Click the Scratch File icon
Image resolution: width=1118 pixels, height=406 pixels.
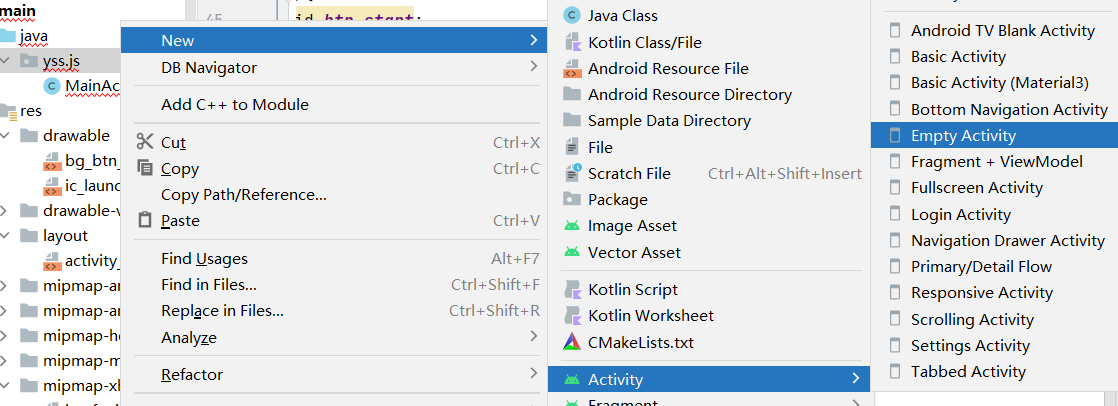572,173
